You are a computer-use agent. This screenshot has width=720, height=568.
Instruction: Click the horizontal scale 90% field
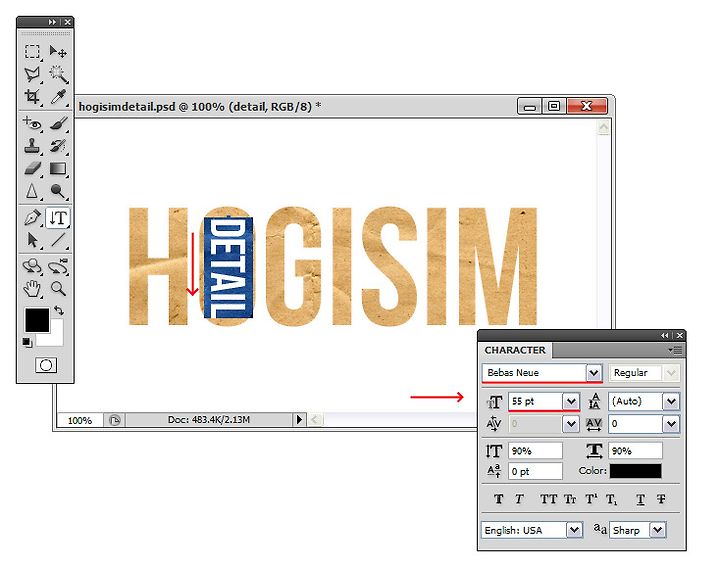pyautogui.click(x=636, y=451)
